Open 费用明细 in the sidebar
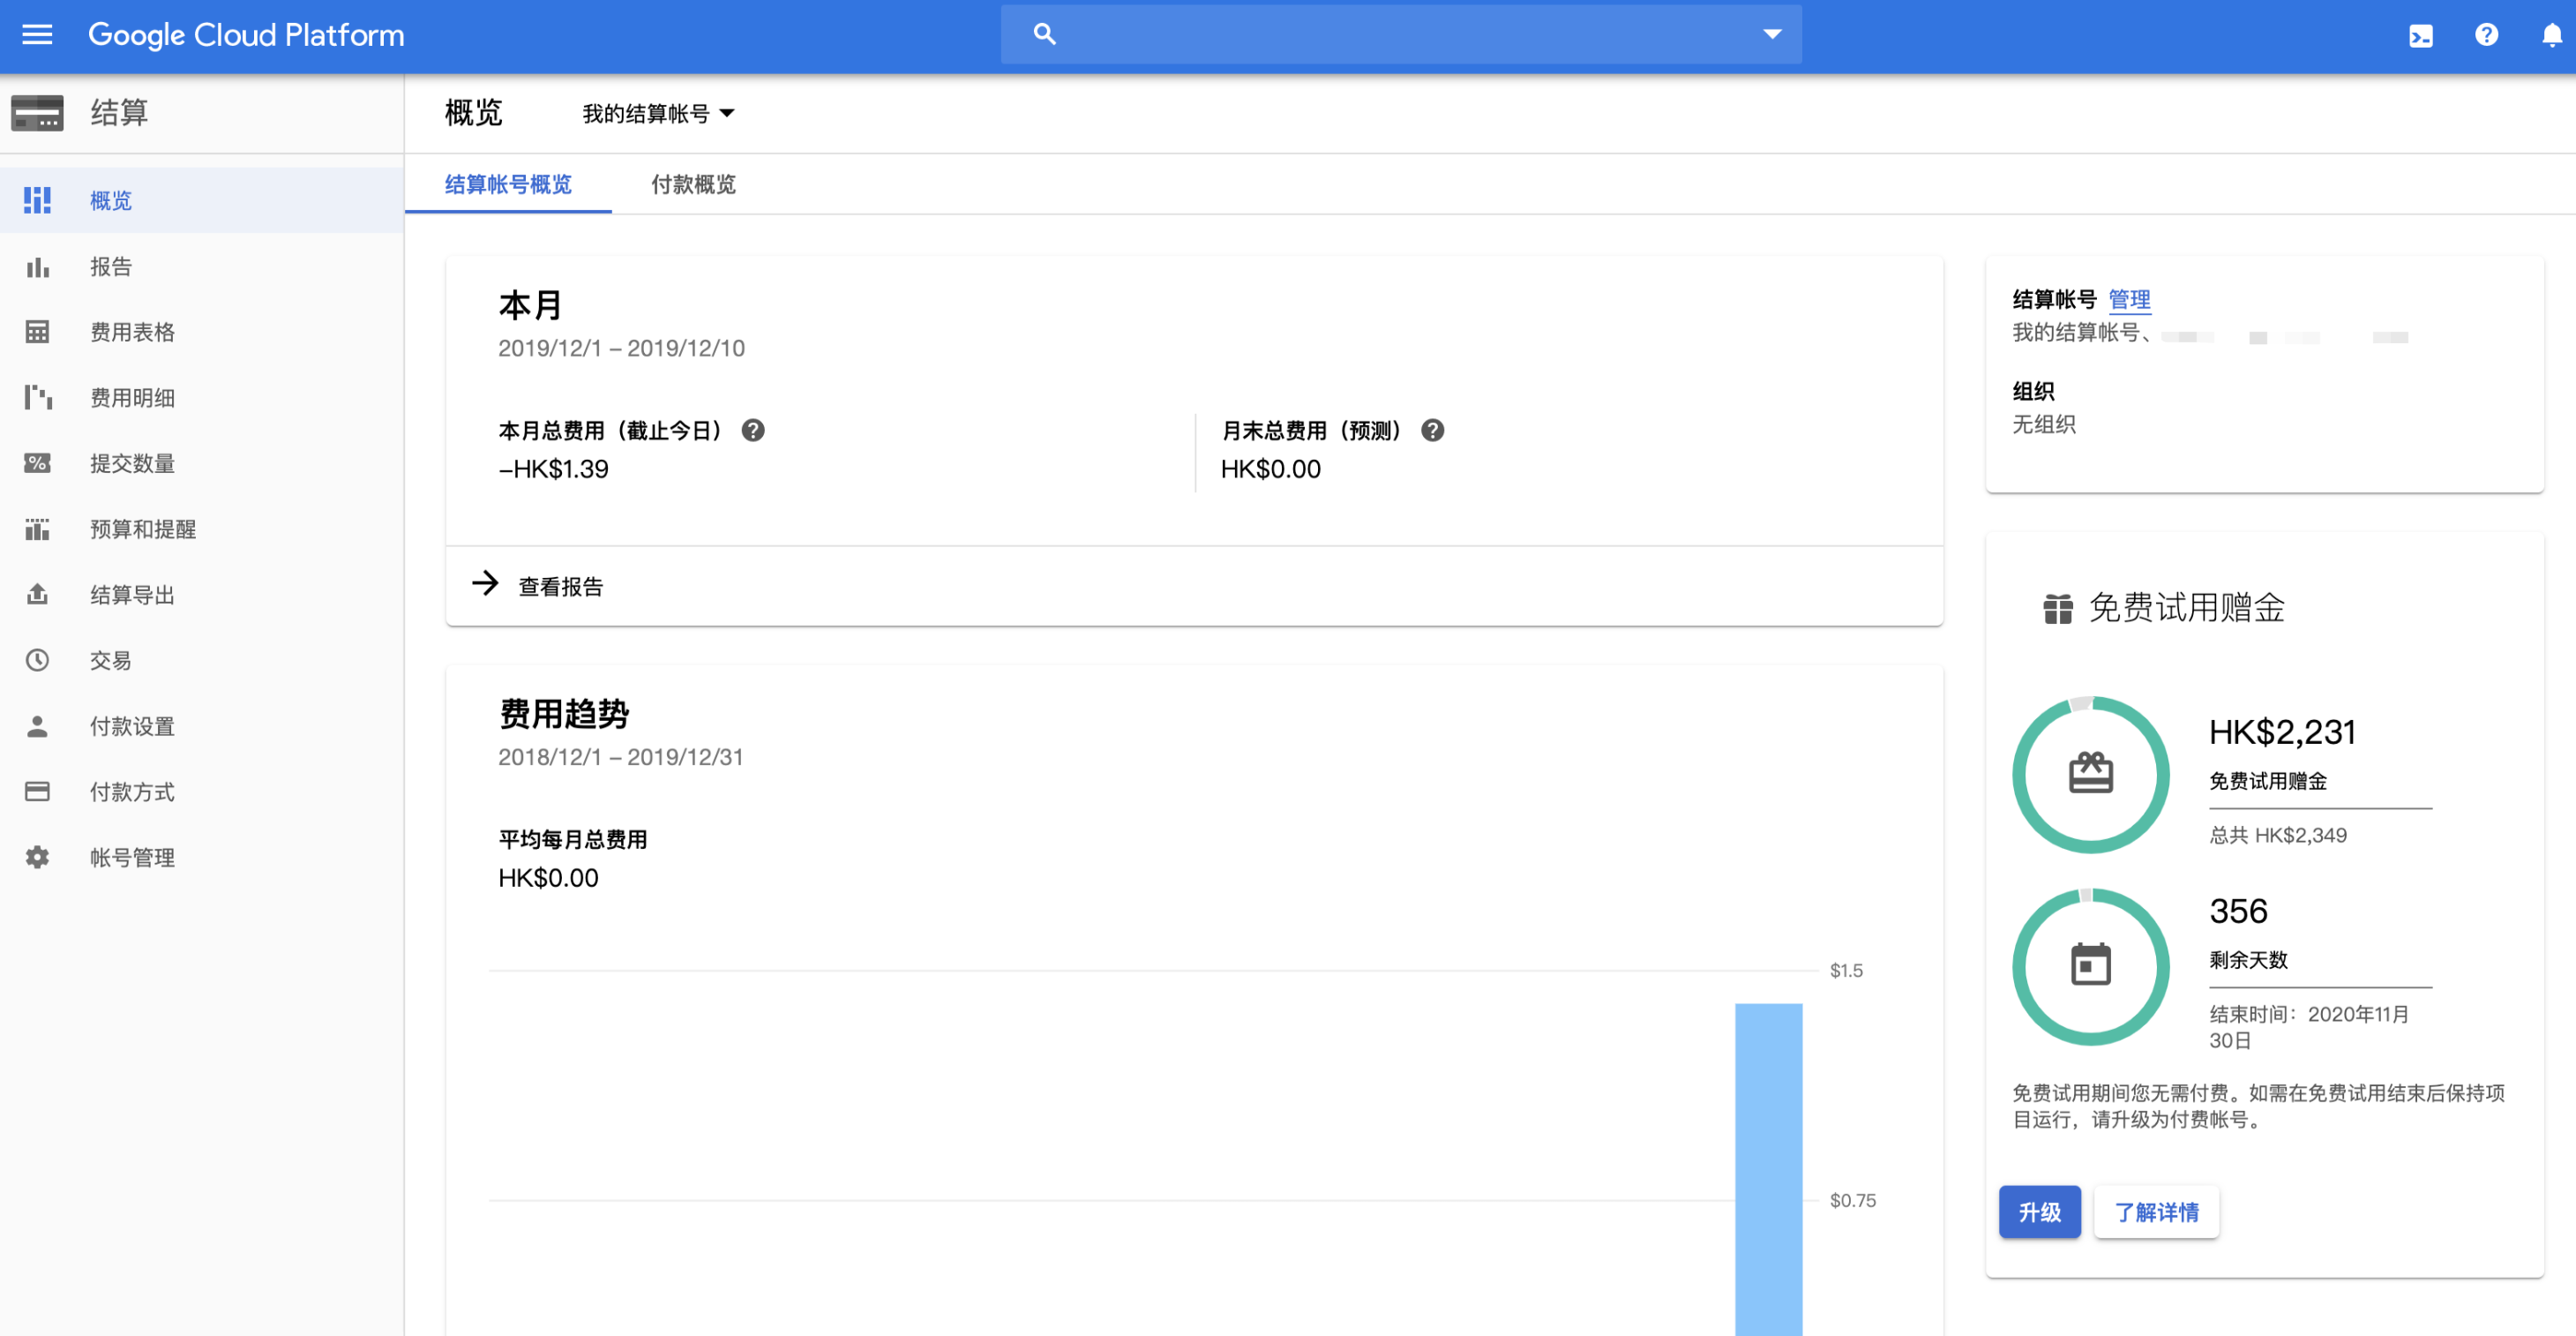Viewport: 2576px width, 1336px height. (202, 398)
